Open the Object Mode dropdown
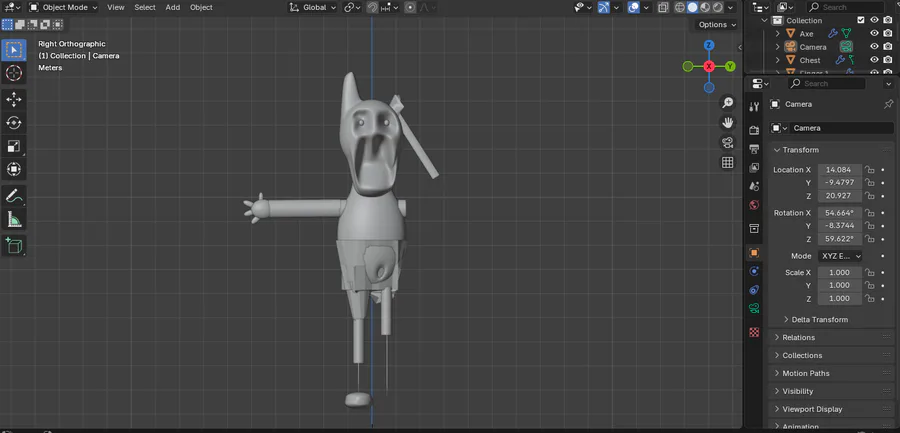Screen dimensions: 900x433 (63, 7)
